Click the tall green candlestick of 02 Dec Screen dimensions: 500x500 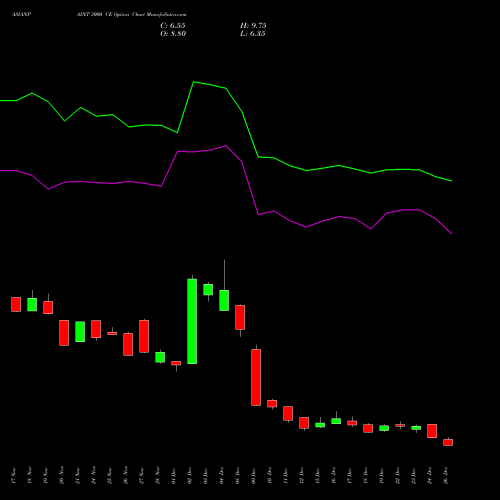coord(192,321)
